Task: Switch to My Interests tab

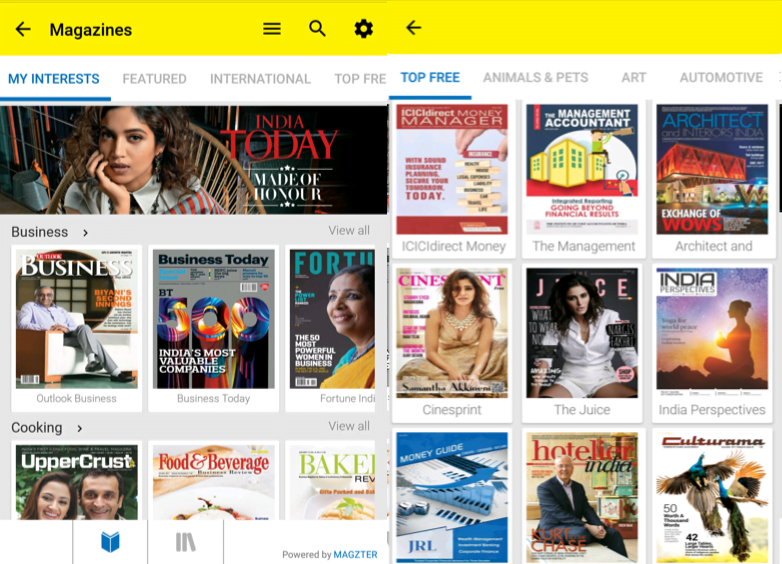Action: tap(54, 79)
